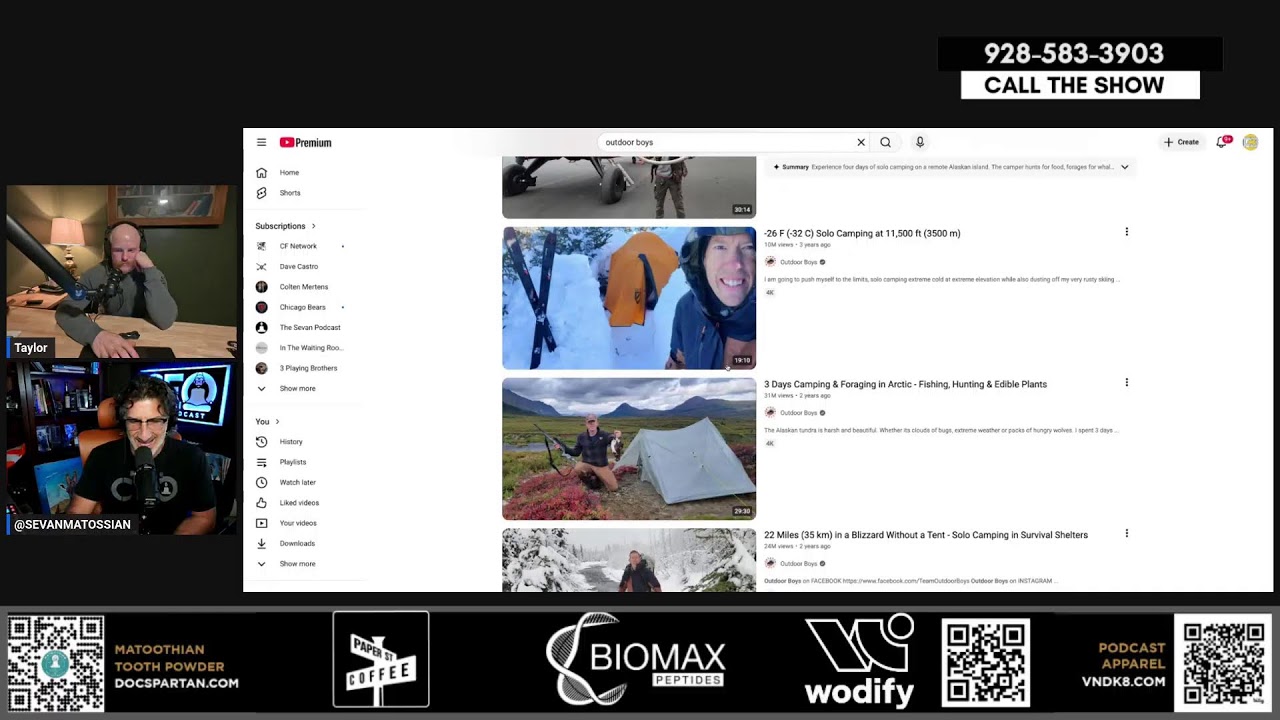
Task: Open "3 Days Camping & Foraging in Arctic" title
Action: tap(905, 384)
